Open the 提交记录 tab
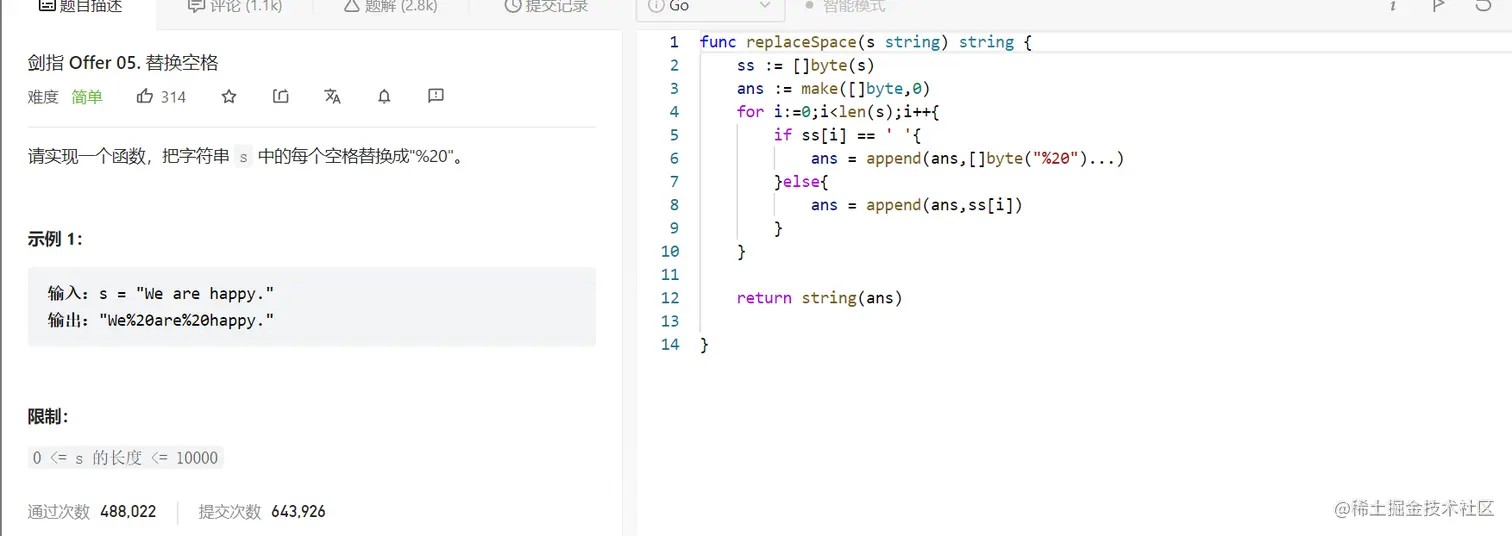 pyautogui.click(x=545, y=6)
